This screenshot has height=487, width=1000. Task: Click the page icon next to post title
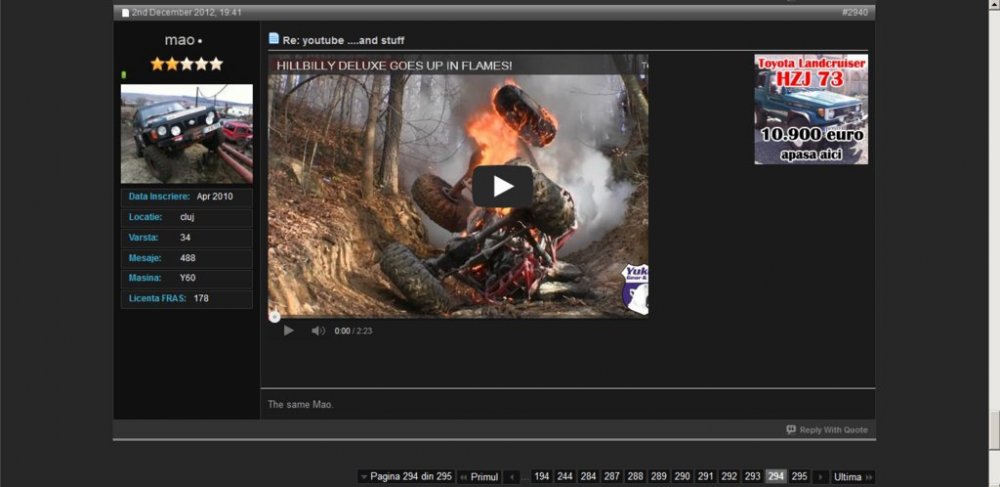(274, 39)
